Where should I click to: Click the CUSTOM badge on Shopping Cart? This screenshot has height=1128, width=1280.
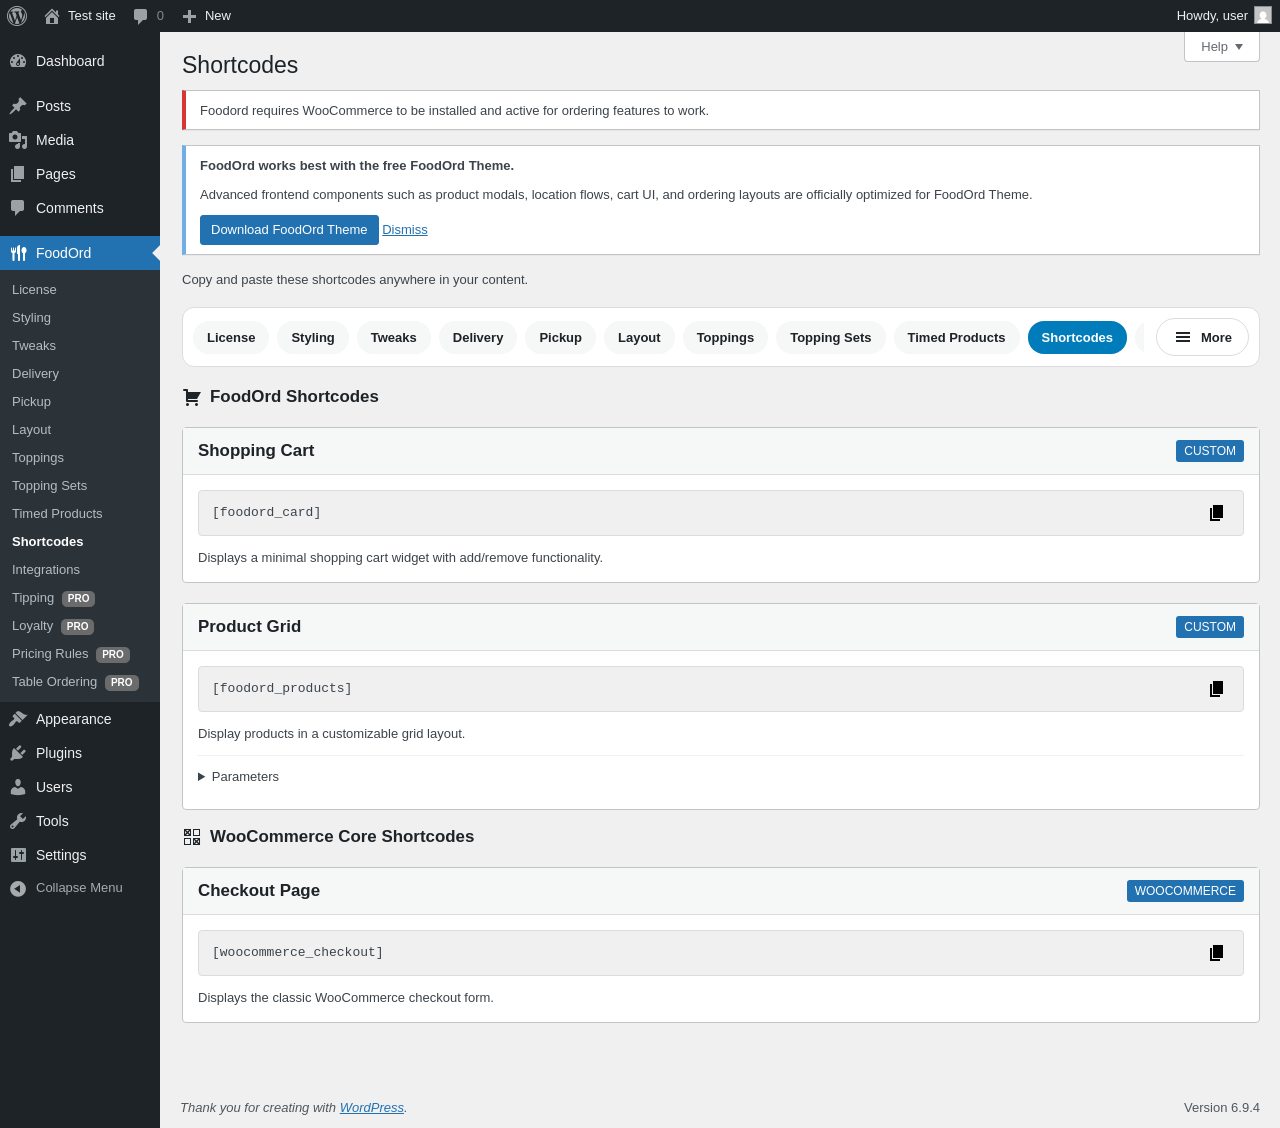1210,451
